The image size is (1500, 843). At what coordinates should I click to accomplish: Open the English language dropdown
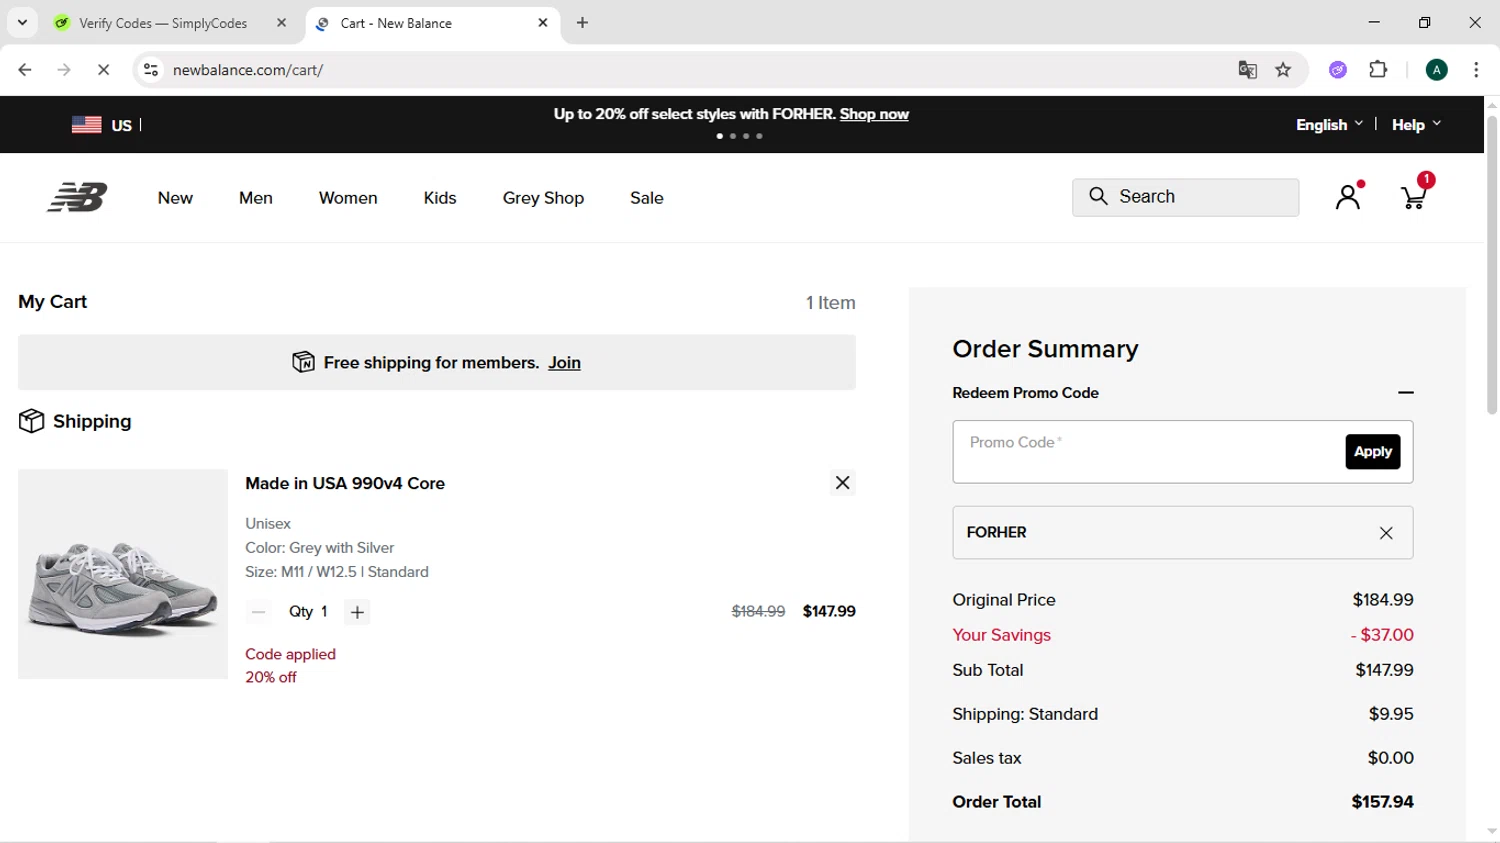[1329, 125]
